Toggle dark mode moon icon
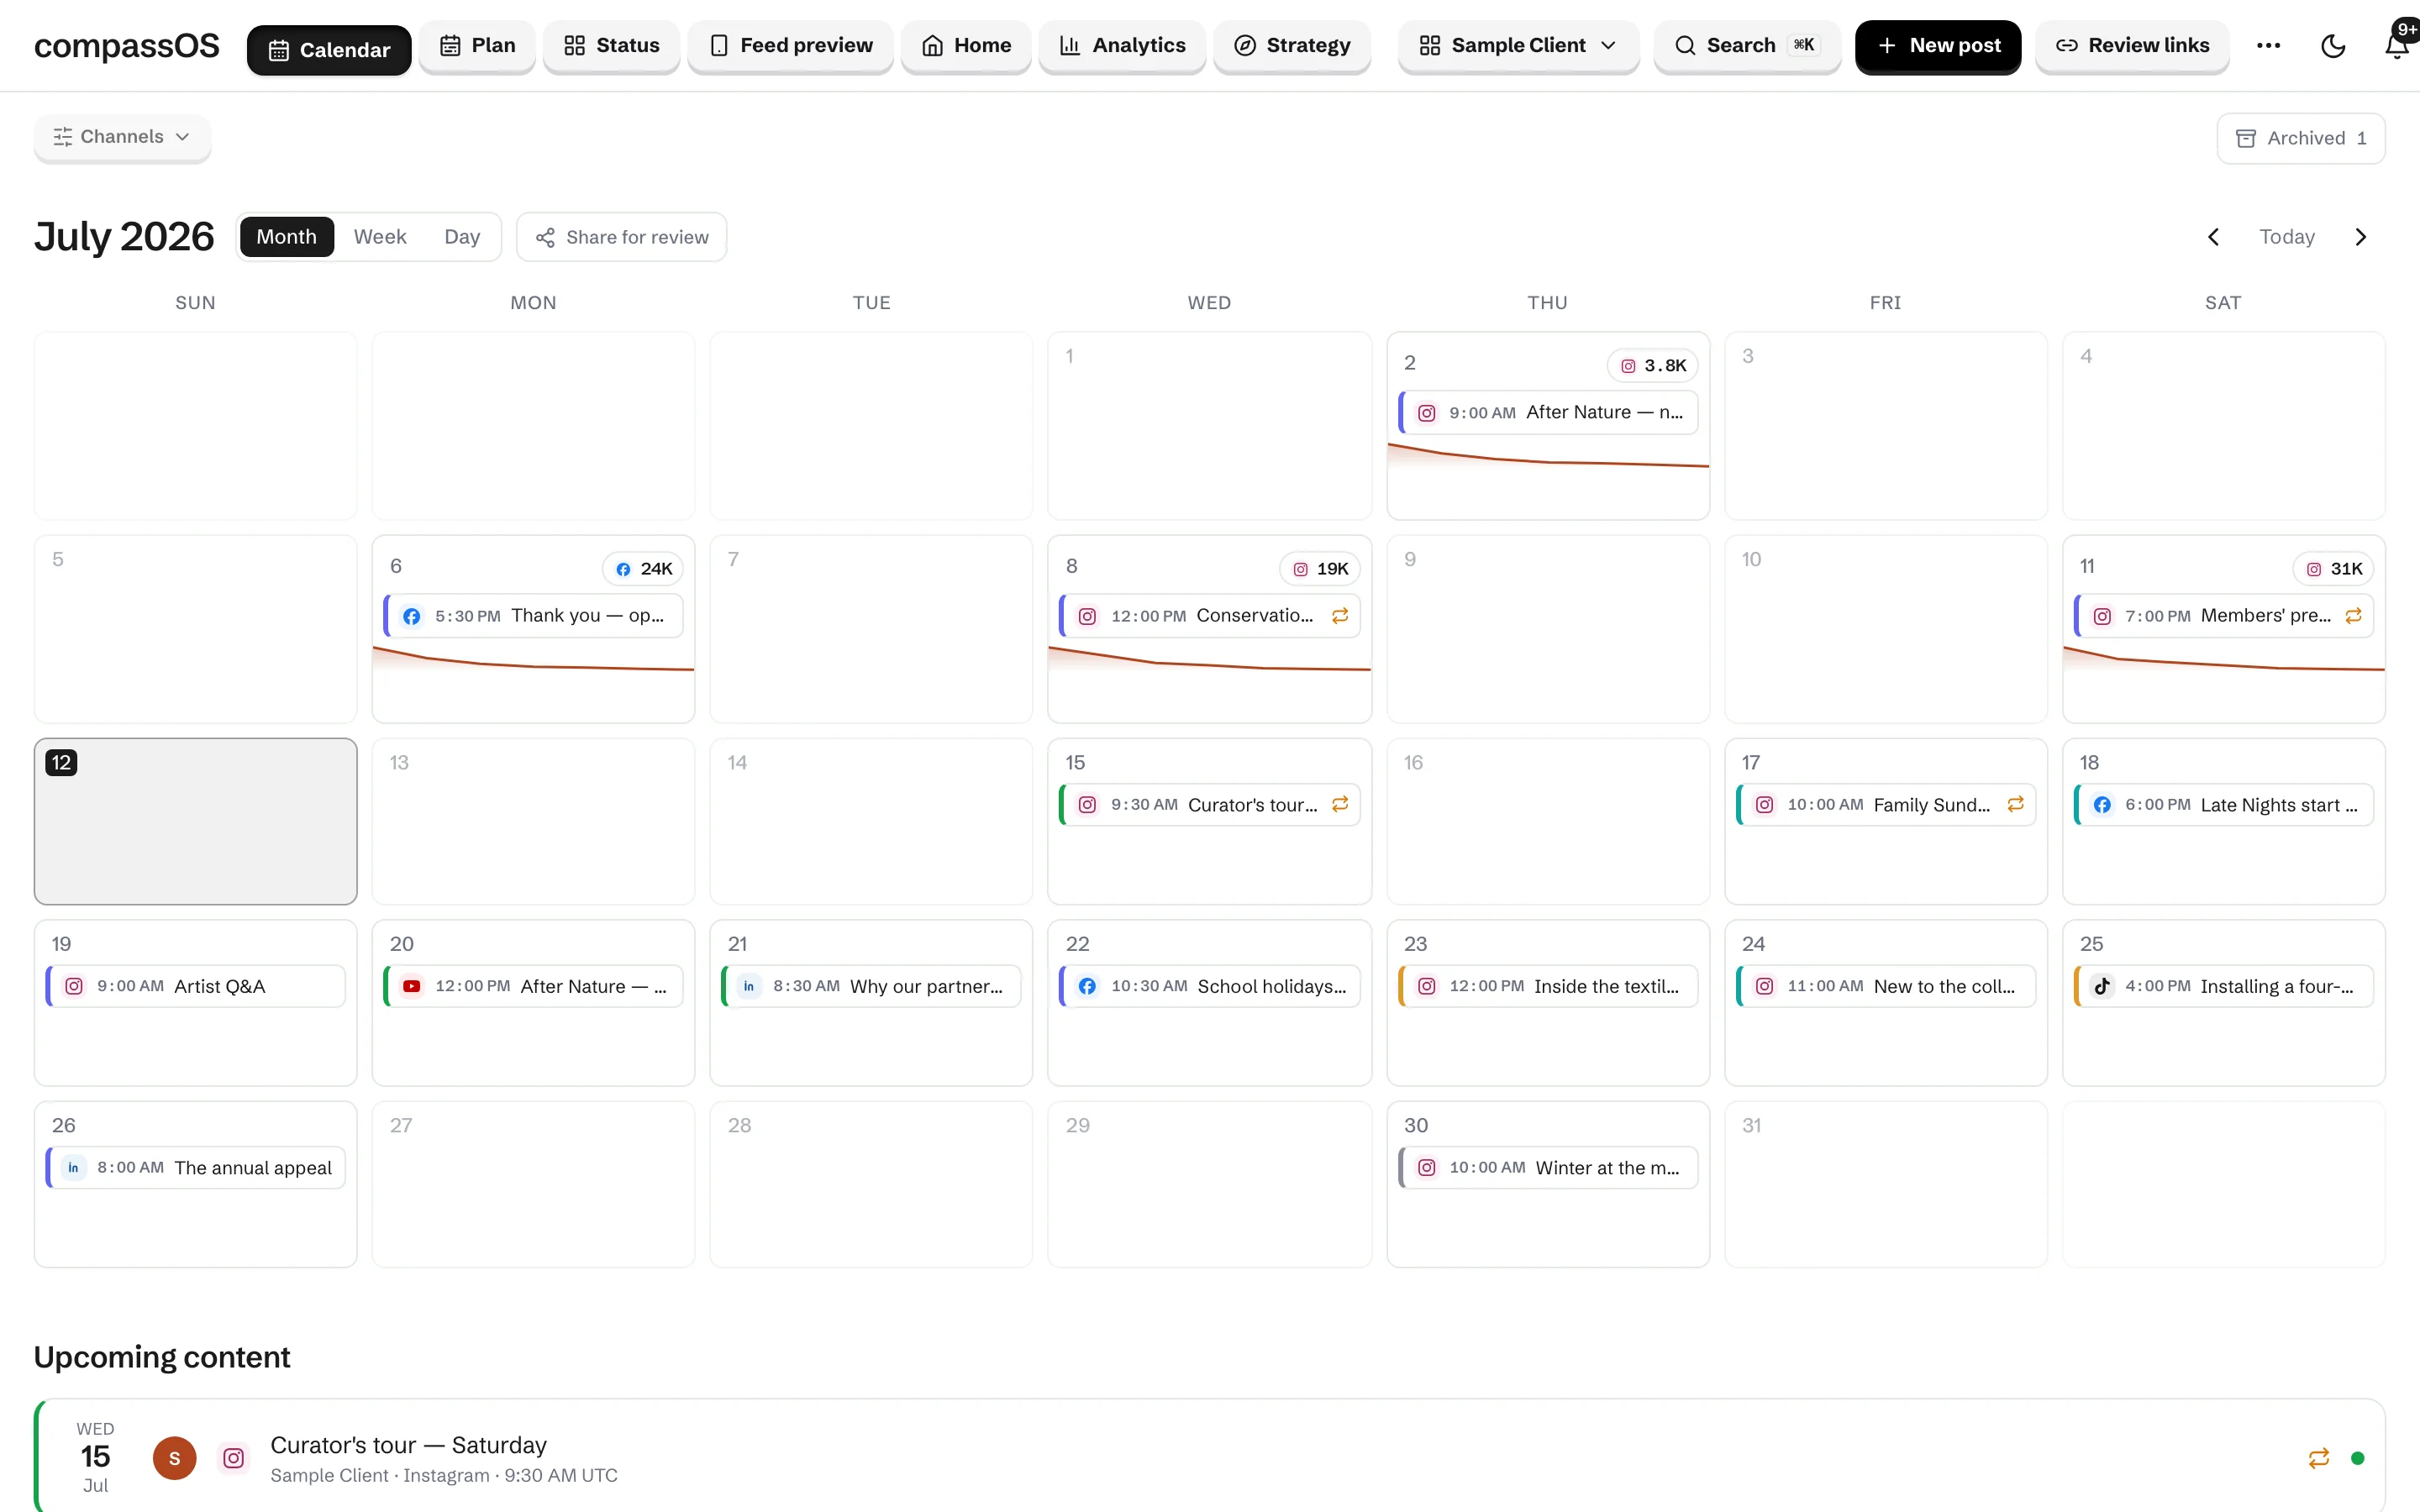The image size is (2420, 1512). [2332, 46]
